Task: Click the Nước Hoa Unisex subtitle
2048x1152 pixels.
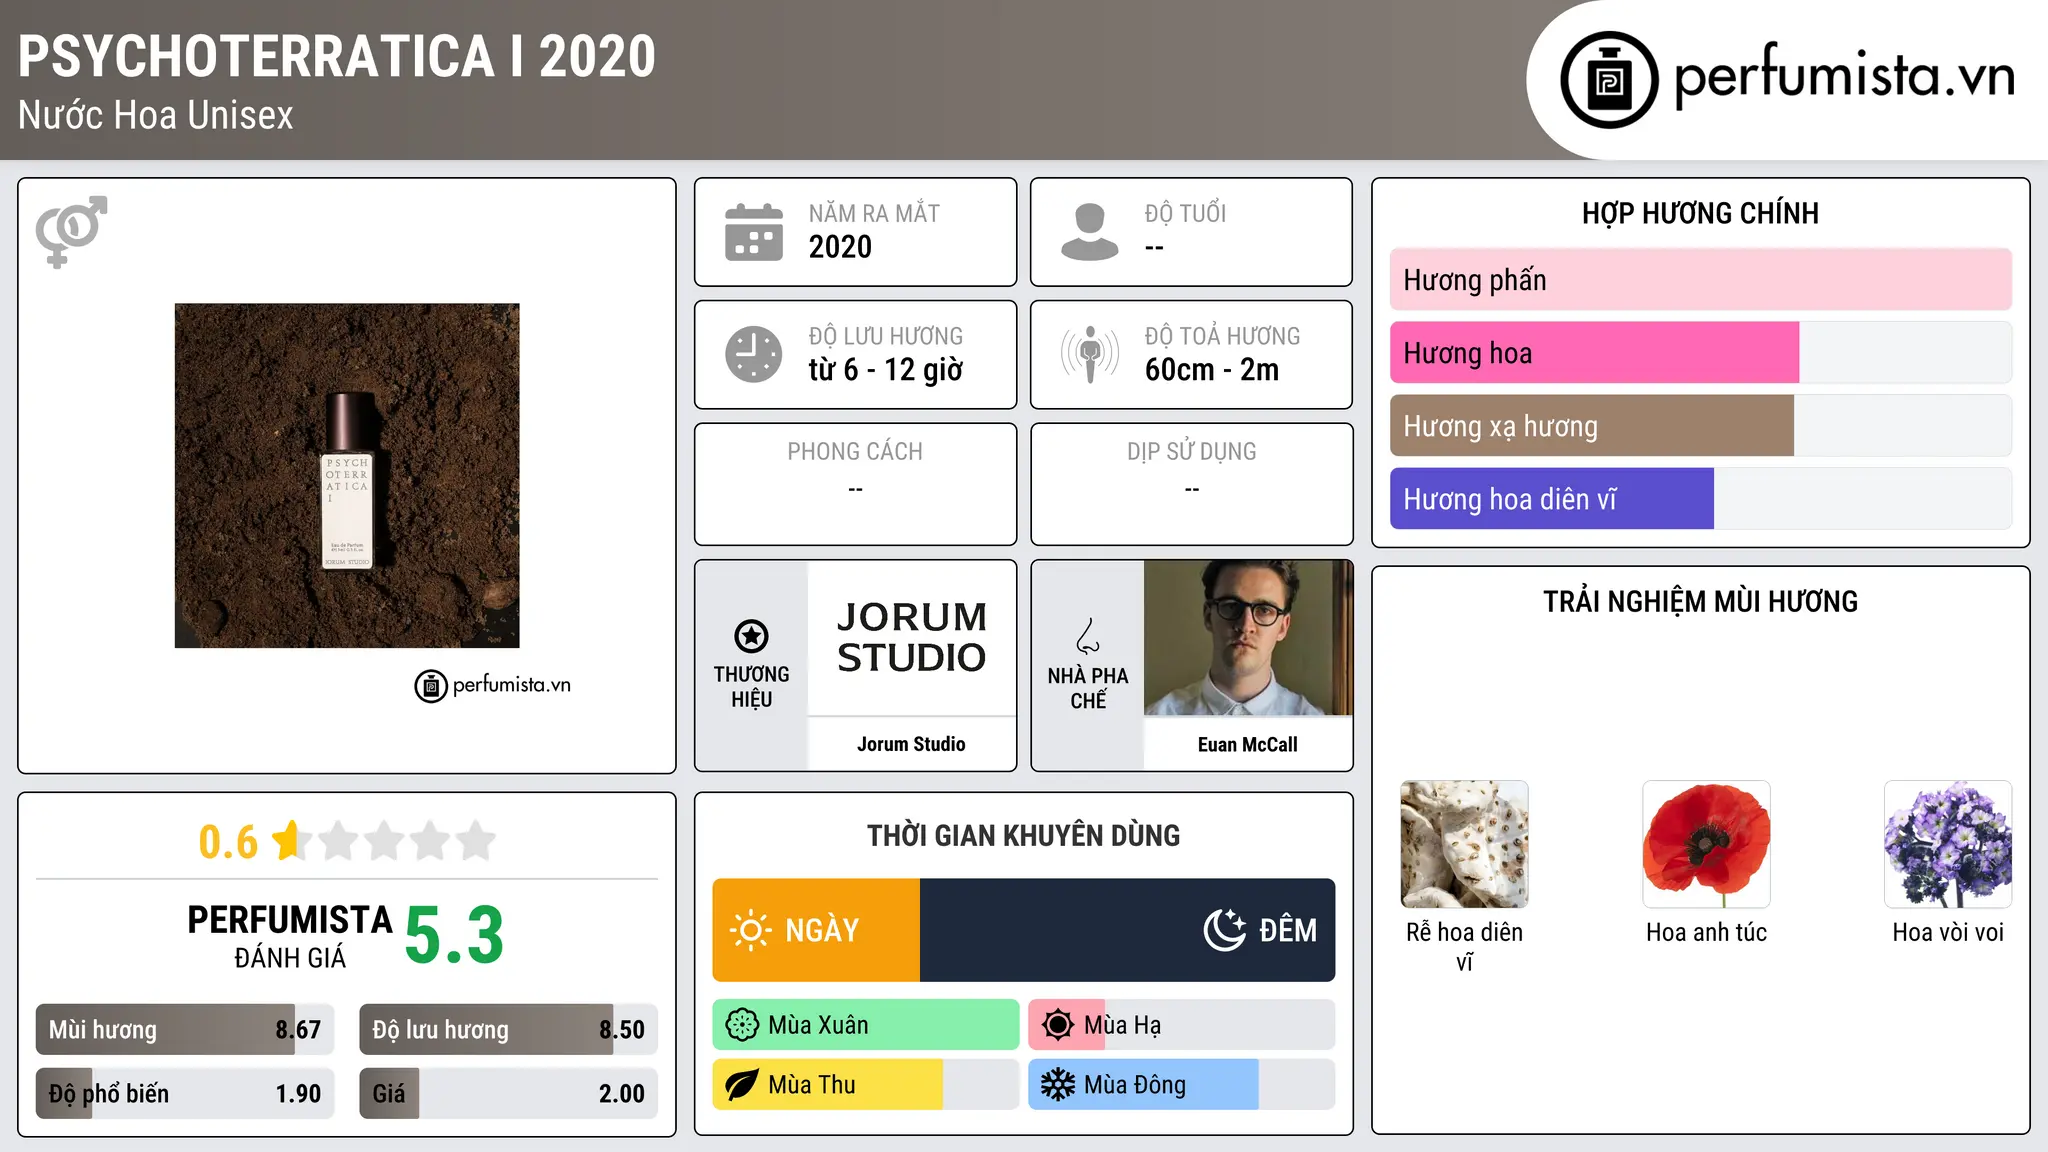Action: pos(156,116)
